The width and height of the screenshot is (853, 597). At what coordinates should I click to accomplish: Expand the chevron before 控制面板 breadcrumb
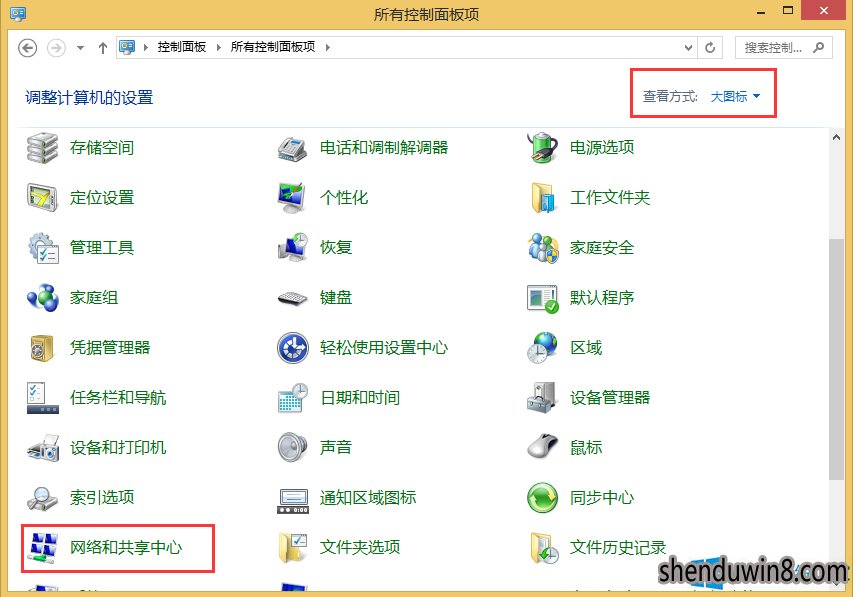146,47
